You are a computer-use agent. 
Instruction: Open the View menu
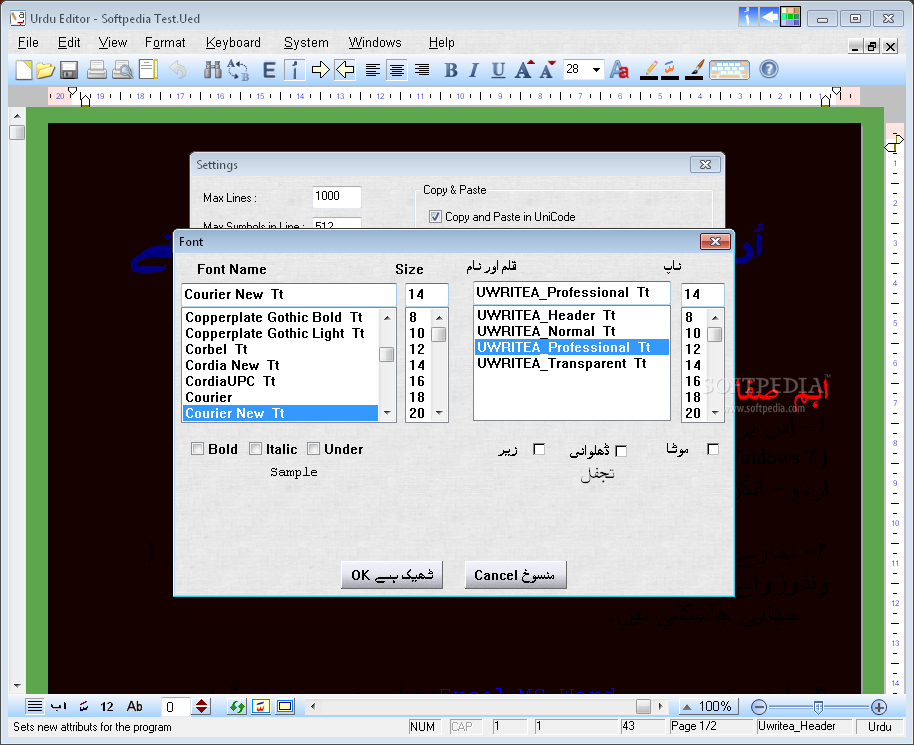(113, 43)
